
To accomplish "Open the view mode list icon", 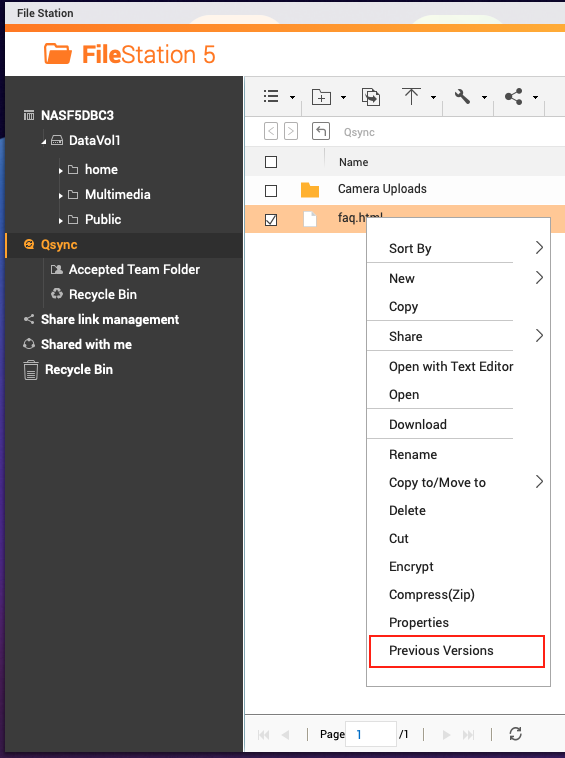I will point(271,96).
